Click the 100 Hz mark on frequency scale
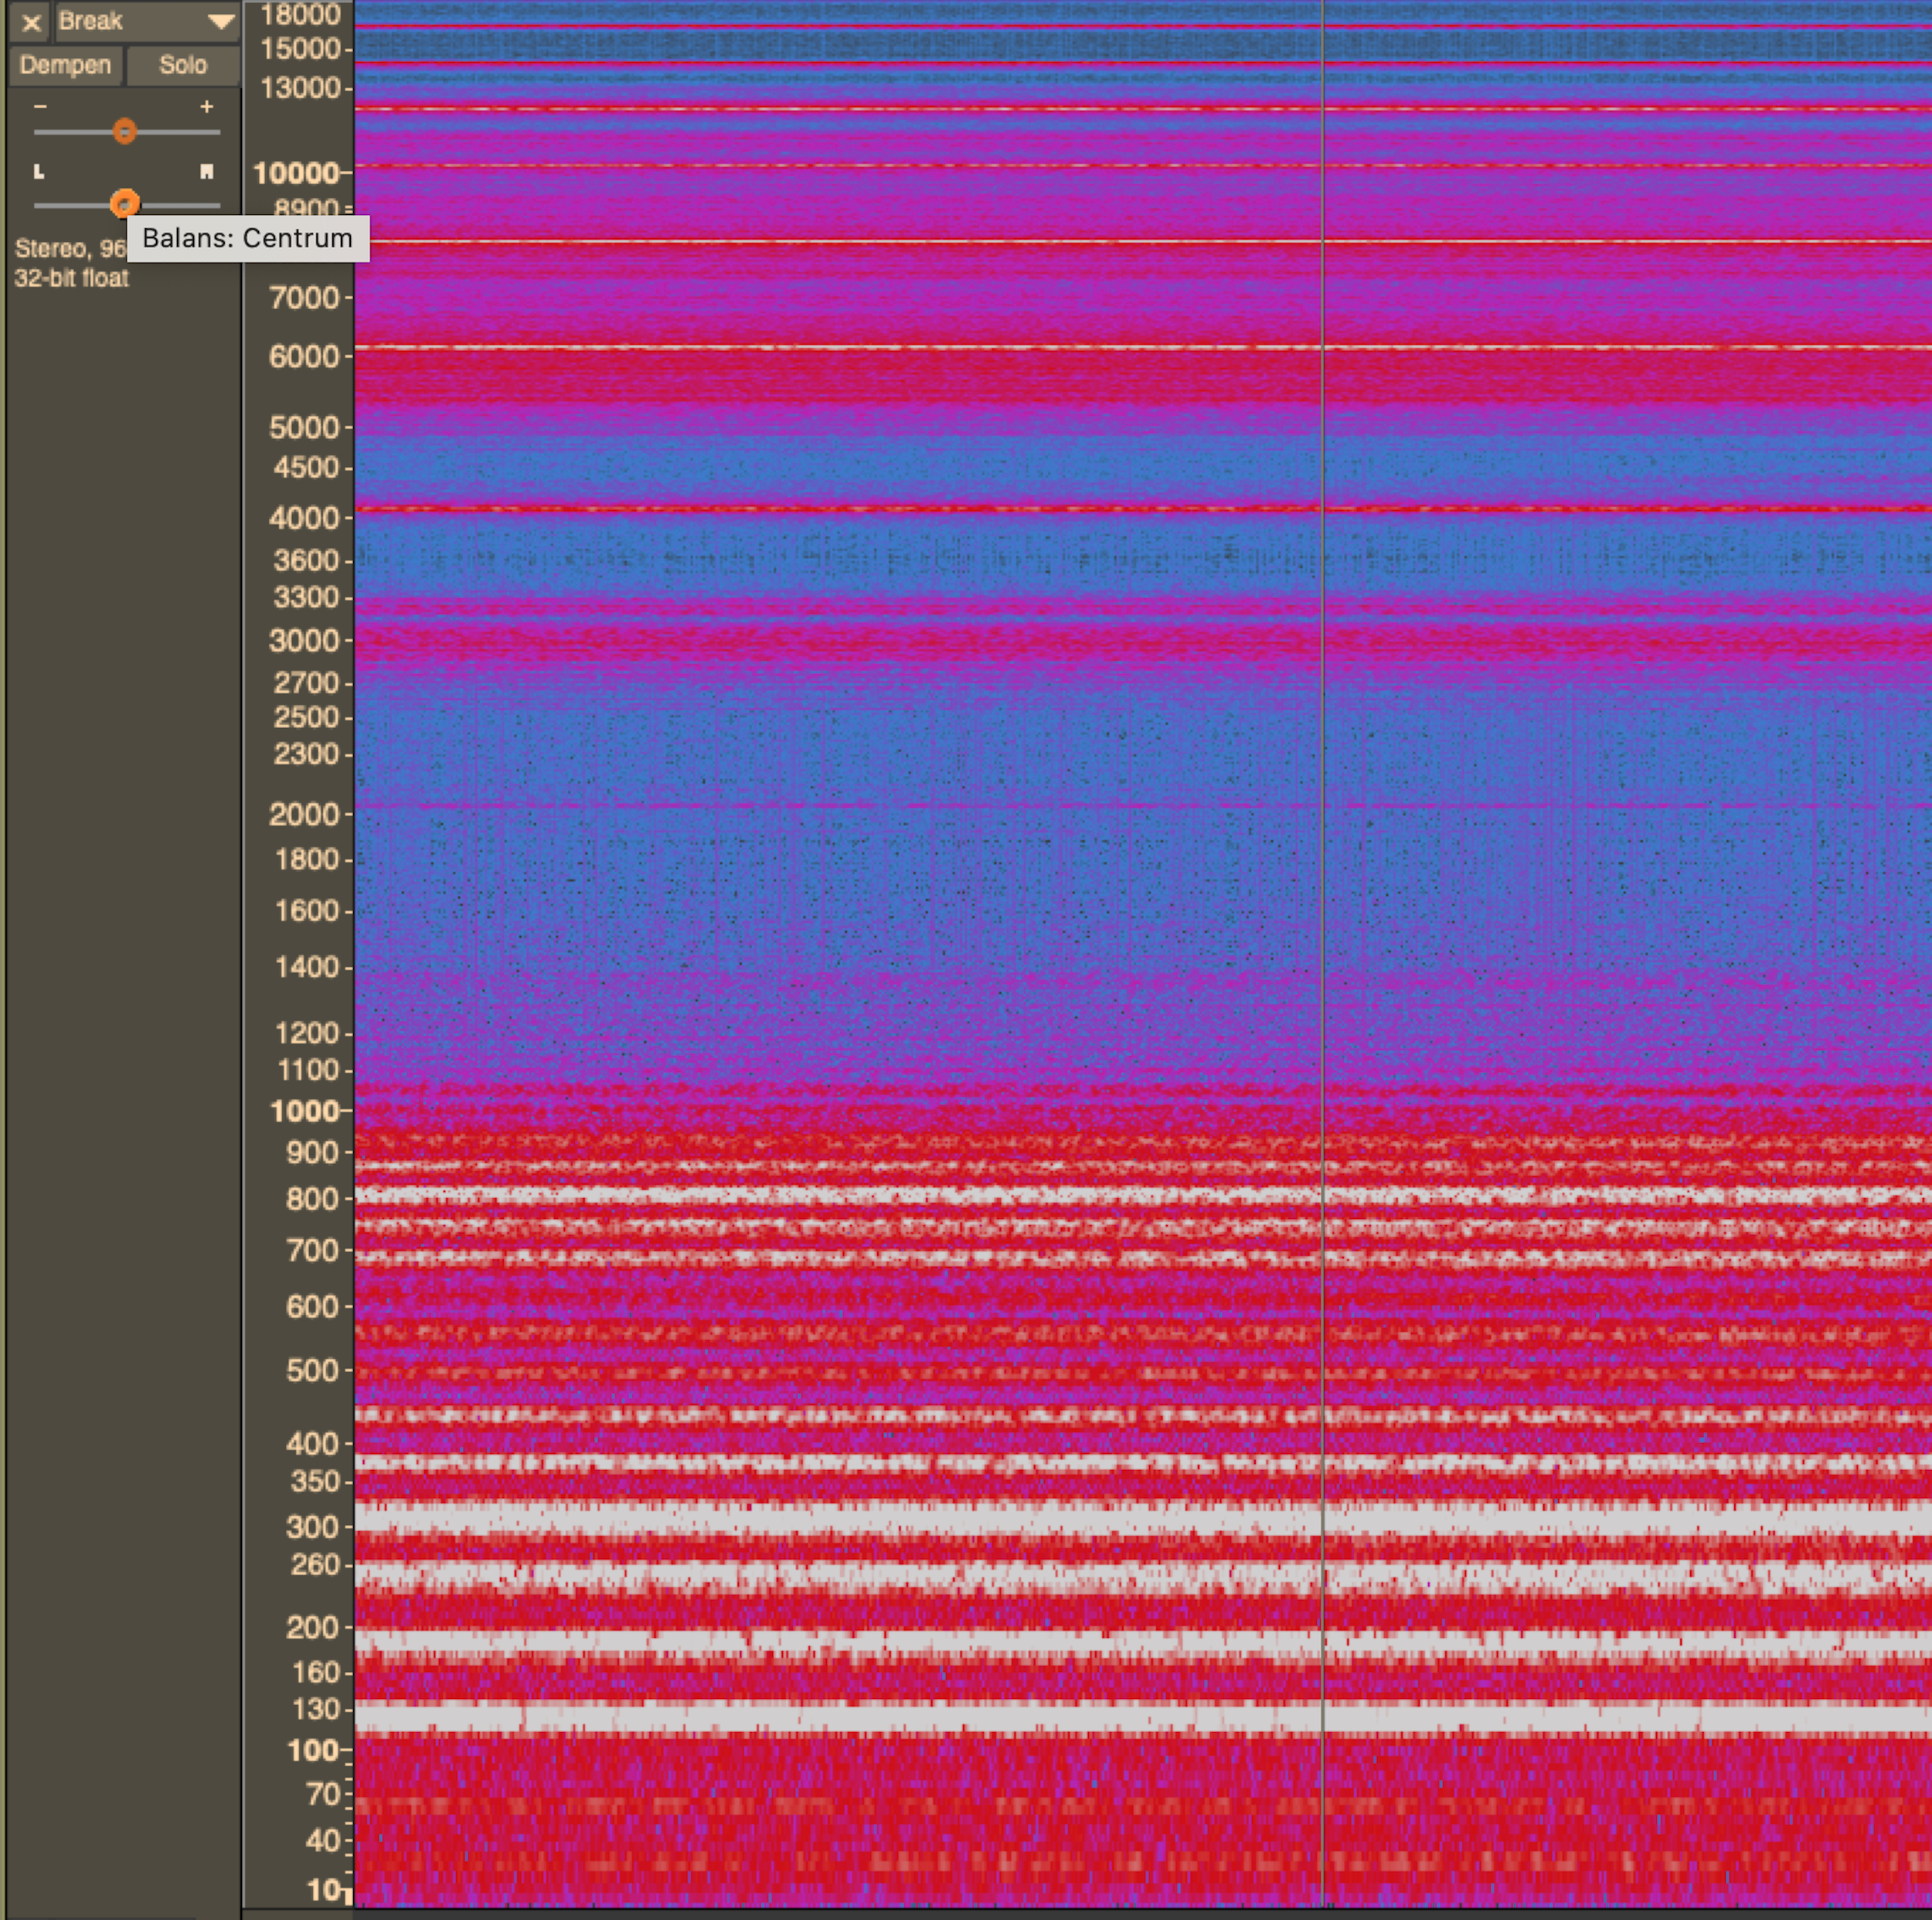 point(312,1750)
